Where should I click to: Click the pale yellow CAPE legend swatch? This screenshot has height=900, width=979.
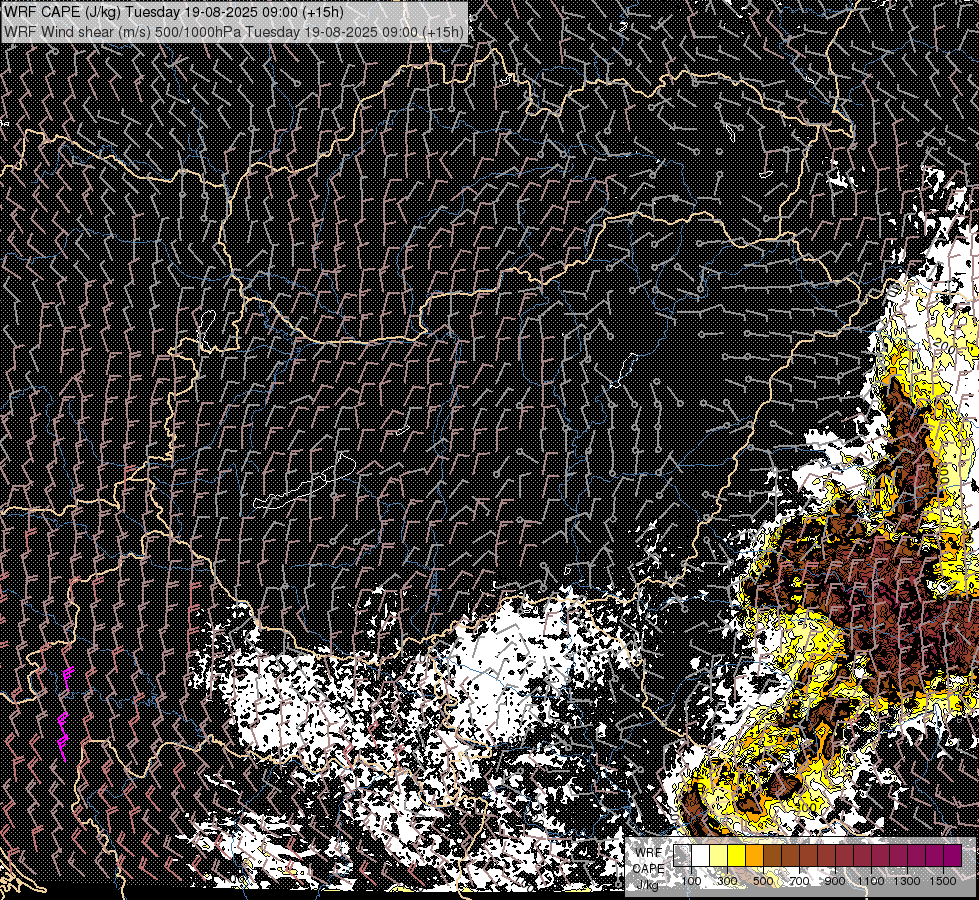[x=718, y=855]
